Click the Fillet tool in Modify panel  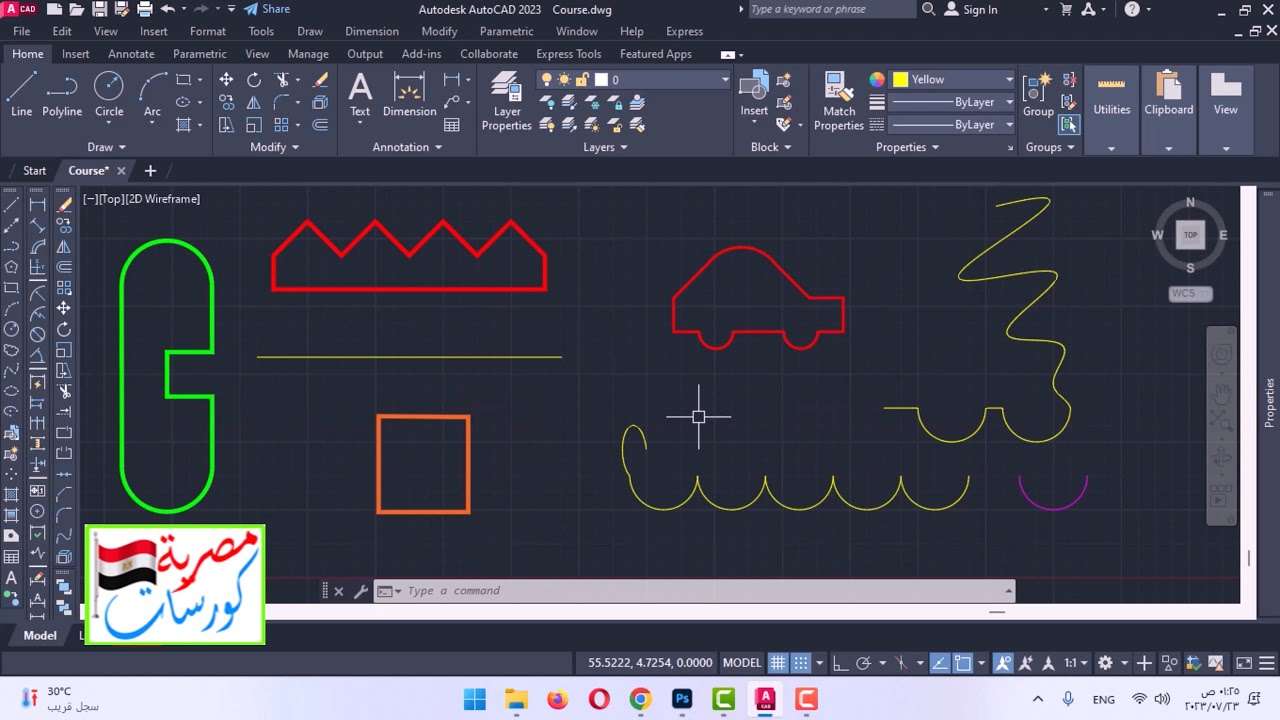tap(282, 102)
